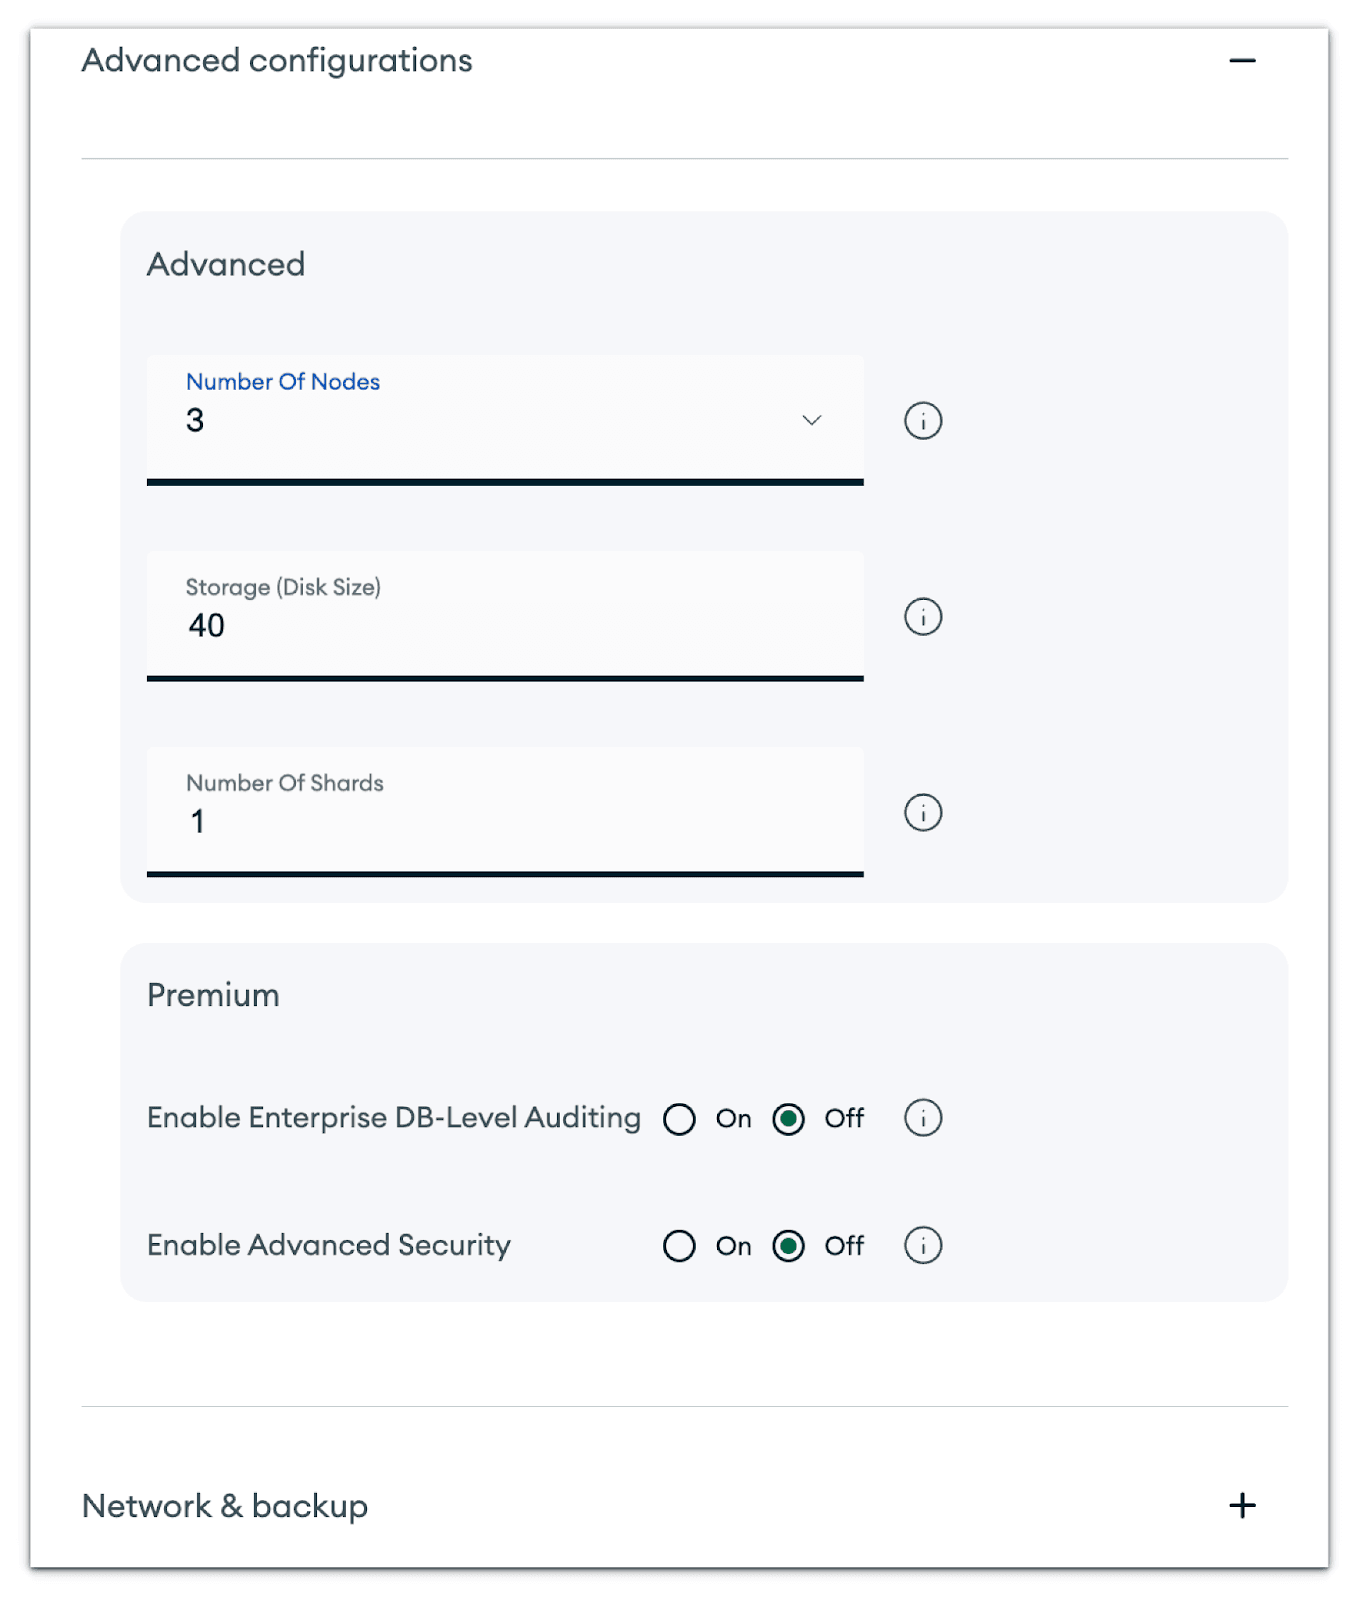Screen dimensions: 1359x1600
Task: Select Off for Enterprise DB-Level Auditing
Action: (x=788, y=1118)
